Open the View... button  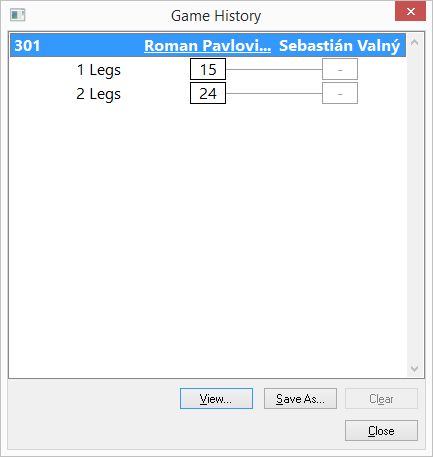click(216, 399)
